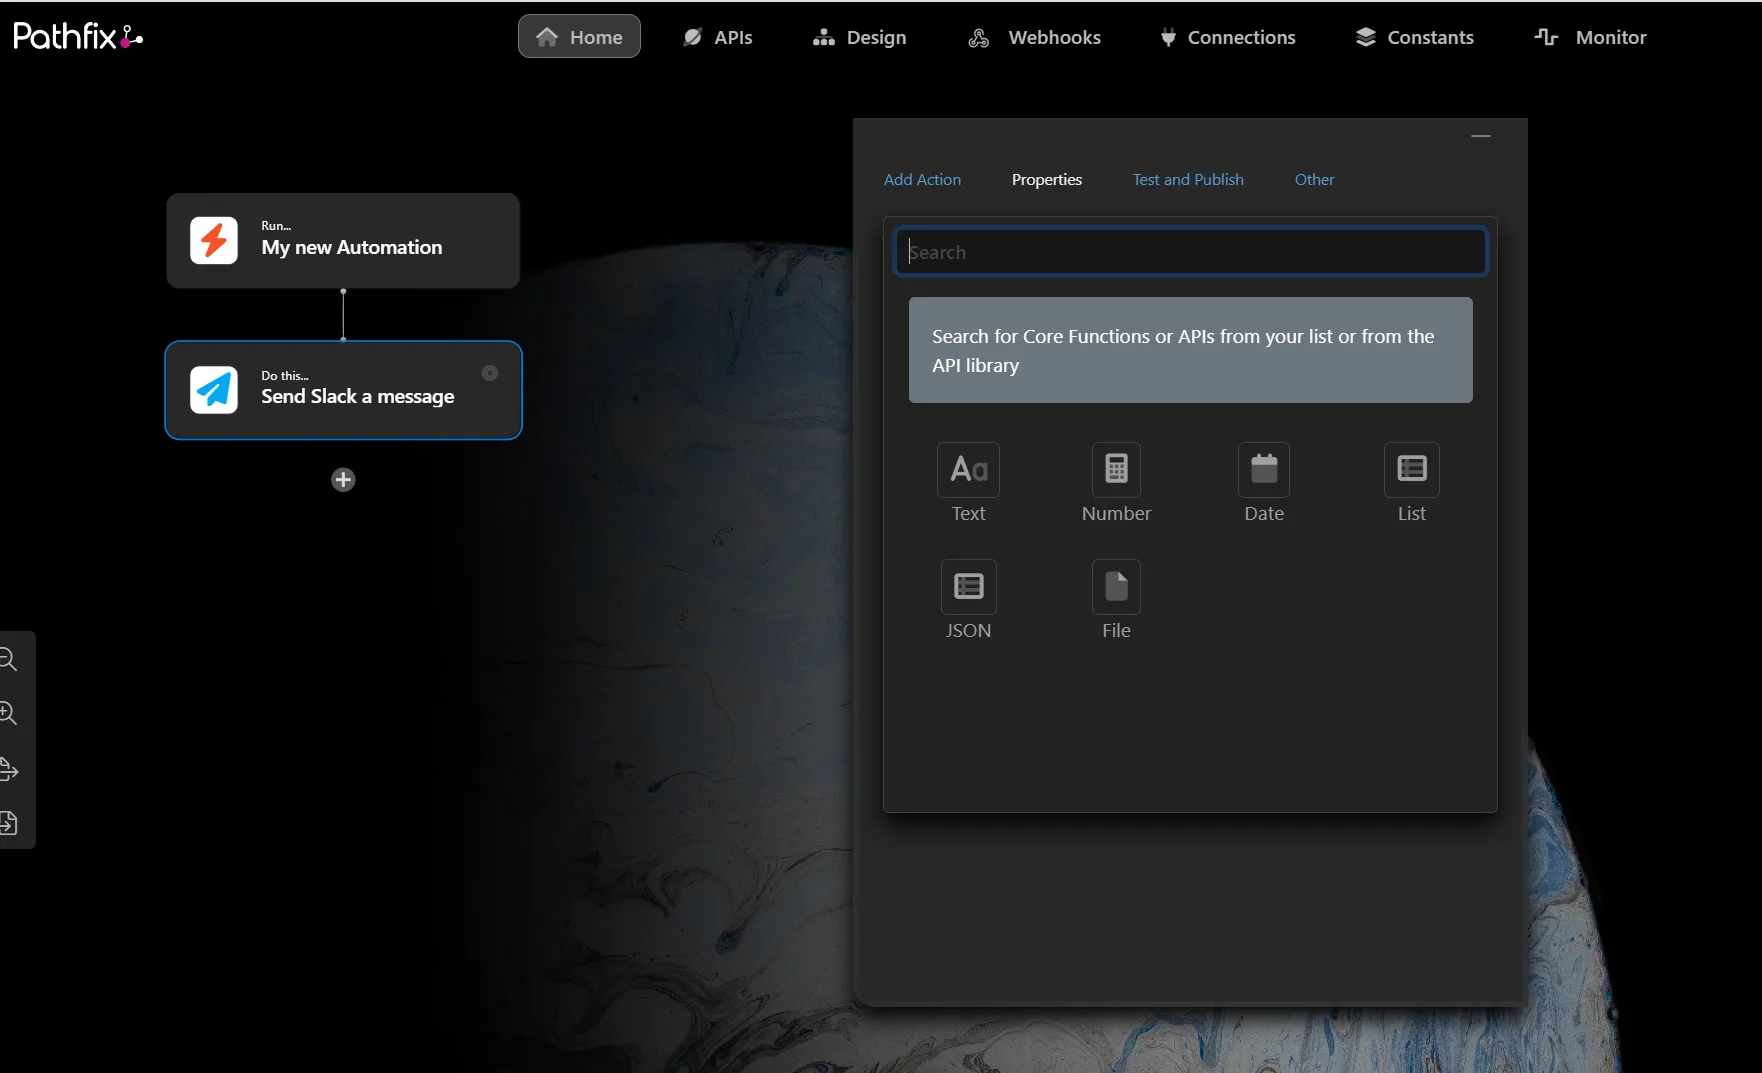Choose the Number core function
1762x1073 pixels.
click(1116, 484)
